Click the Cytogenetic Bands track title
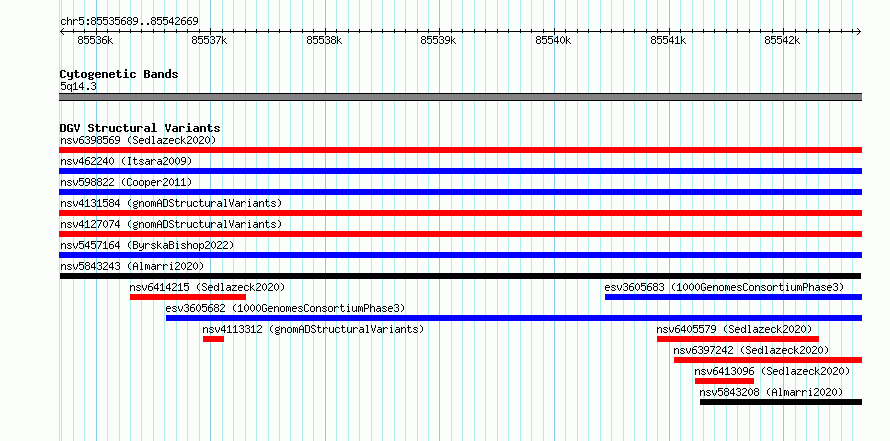Screen dimensions: 890x441 pos(119,74)
